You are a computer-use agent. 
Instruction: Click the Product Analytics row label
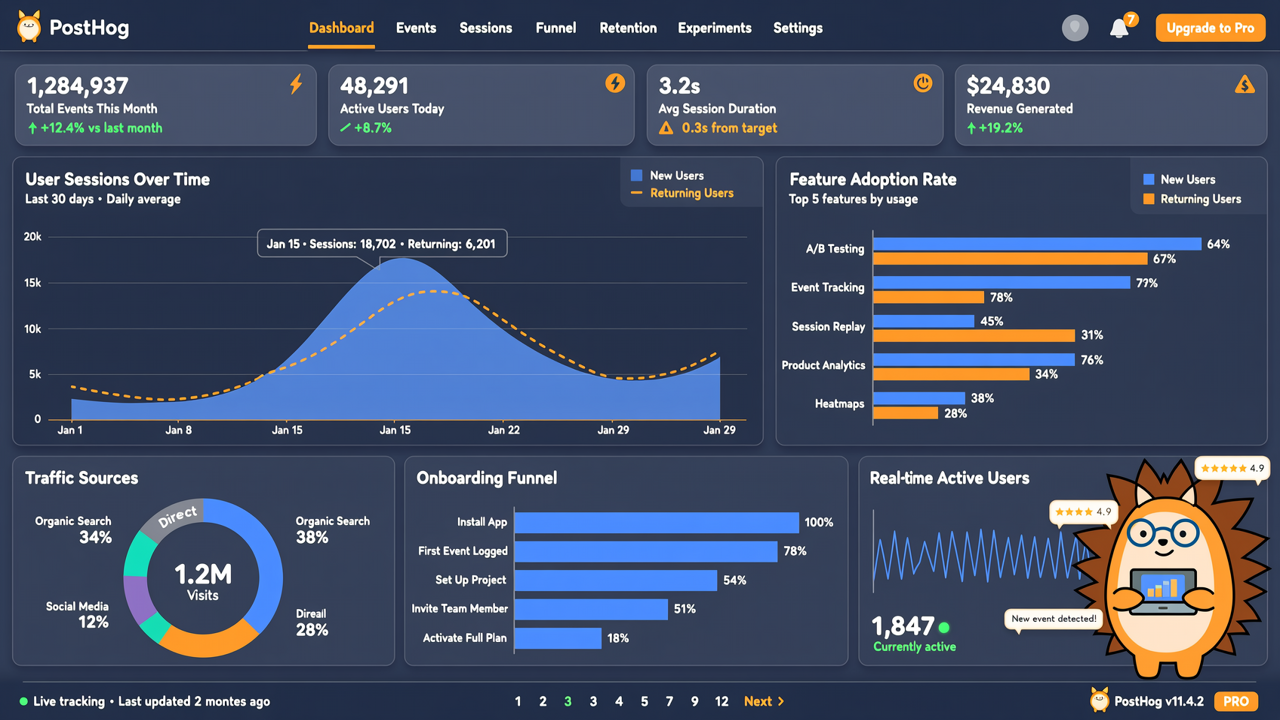(823, 365)
